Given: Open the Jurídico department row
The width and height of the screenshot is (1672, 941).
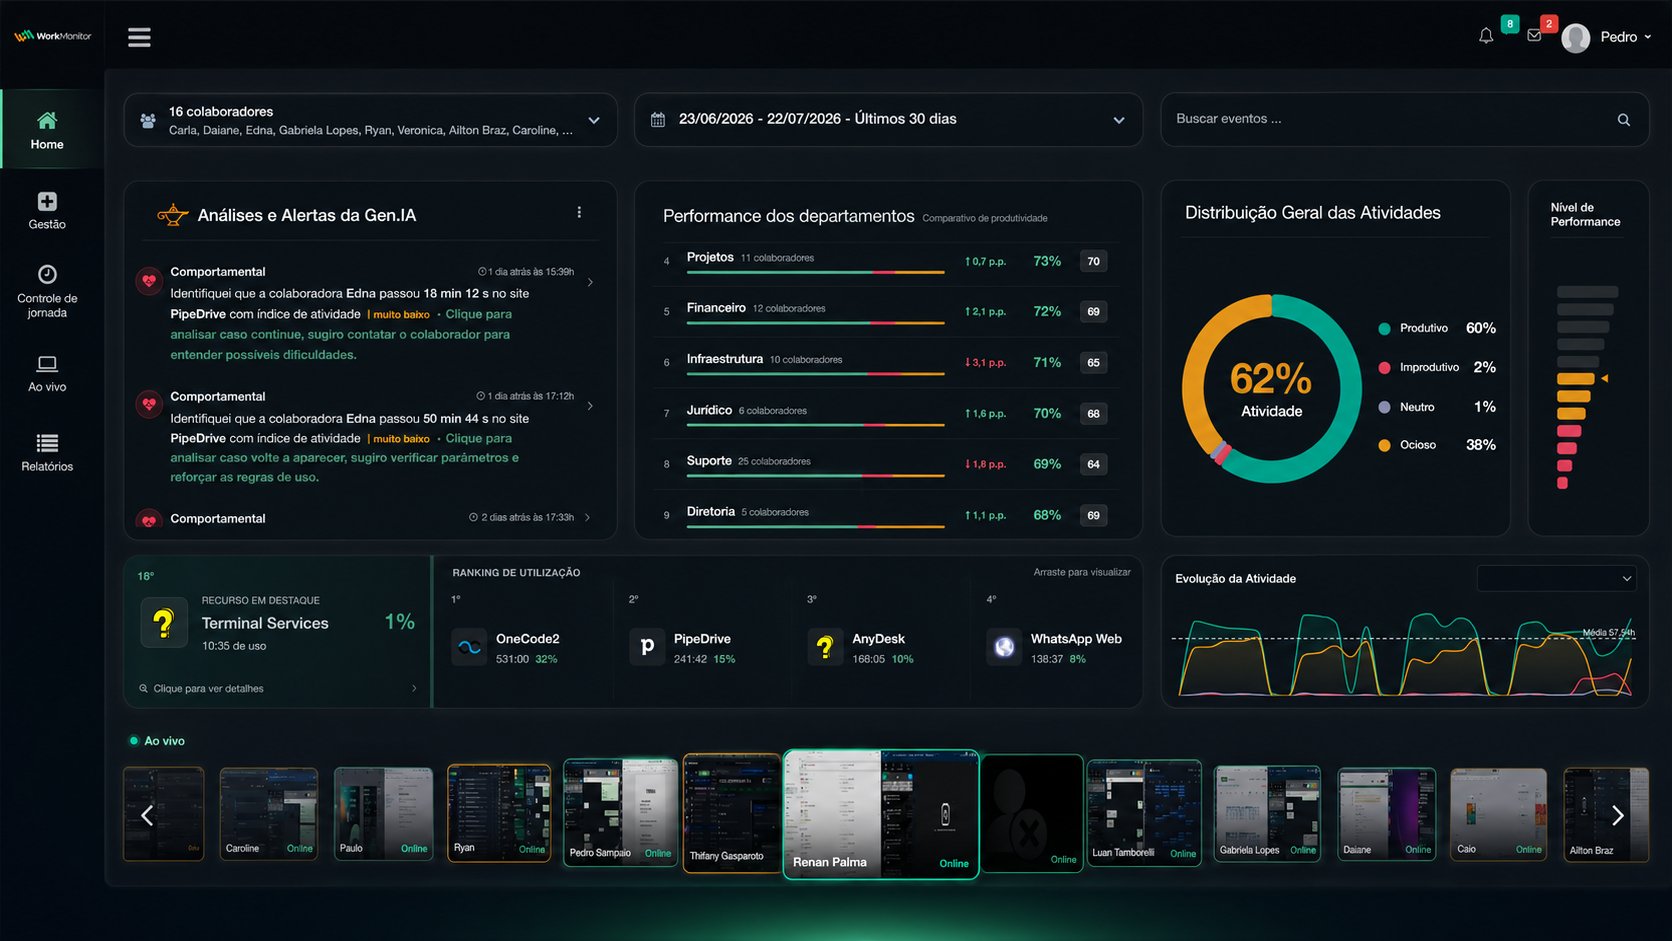Looking at the screenshot, I should tap(886, 414).
